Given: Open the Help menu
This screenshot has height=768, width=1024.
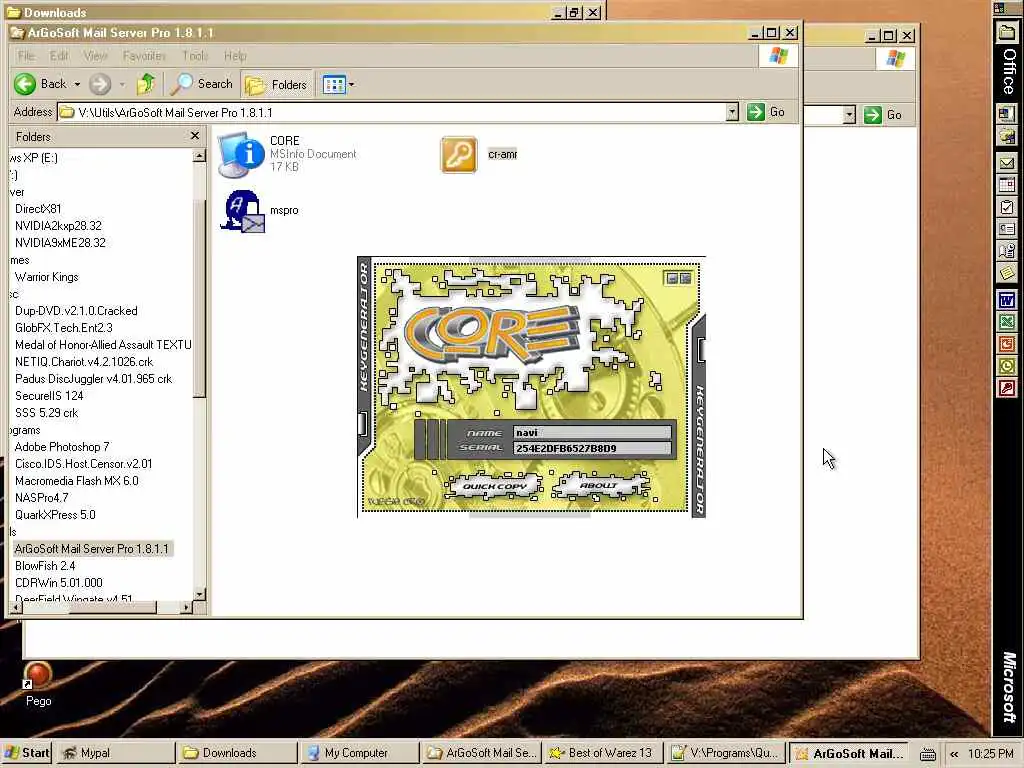Looking at the screenshot, I should 235,56.
